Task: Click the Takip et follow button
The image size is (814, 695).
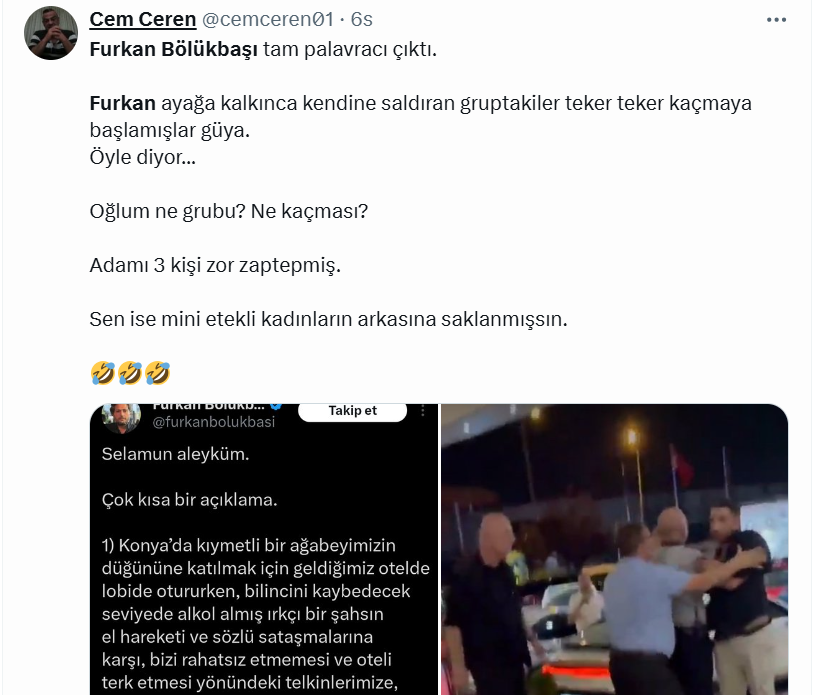Action: [352, 411]
